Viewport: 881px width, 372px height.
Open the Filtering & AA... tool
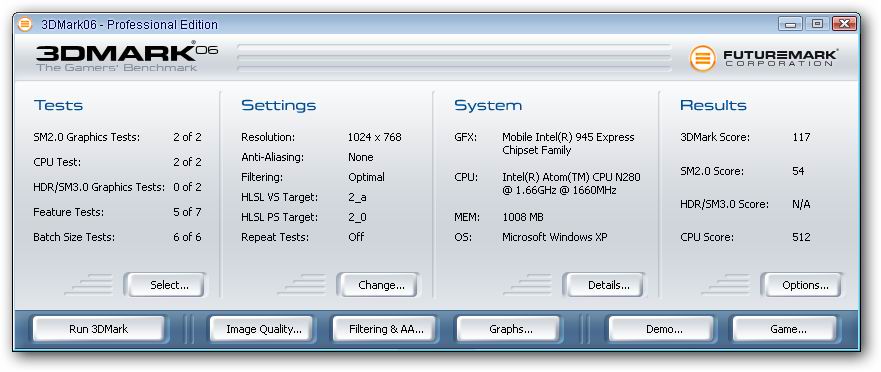pos(385,329)
